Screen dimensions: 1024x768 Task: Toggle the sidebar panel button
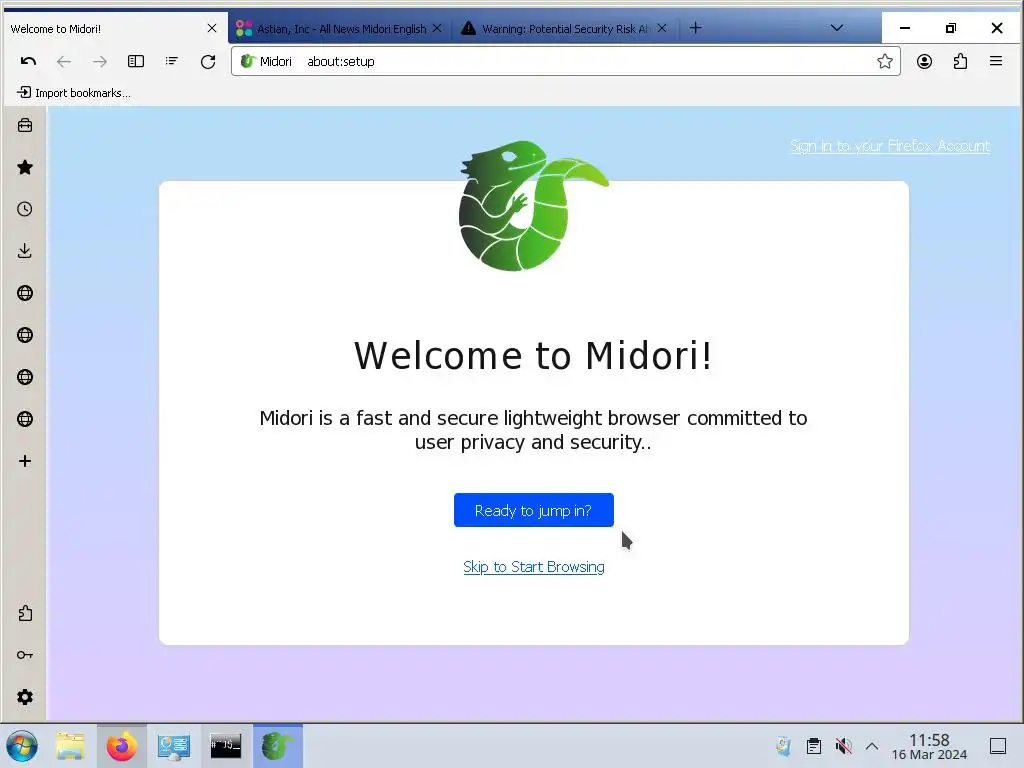tap(136, 61)
